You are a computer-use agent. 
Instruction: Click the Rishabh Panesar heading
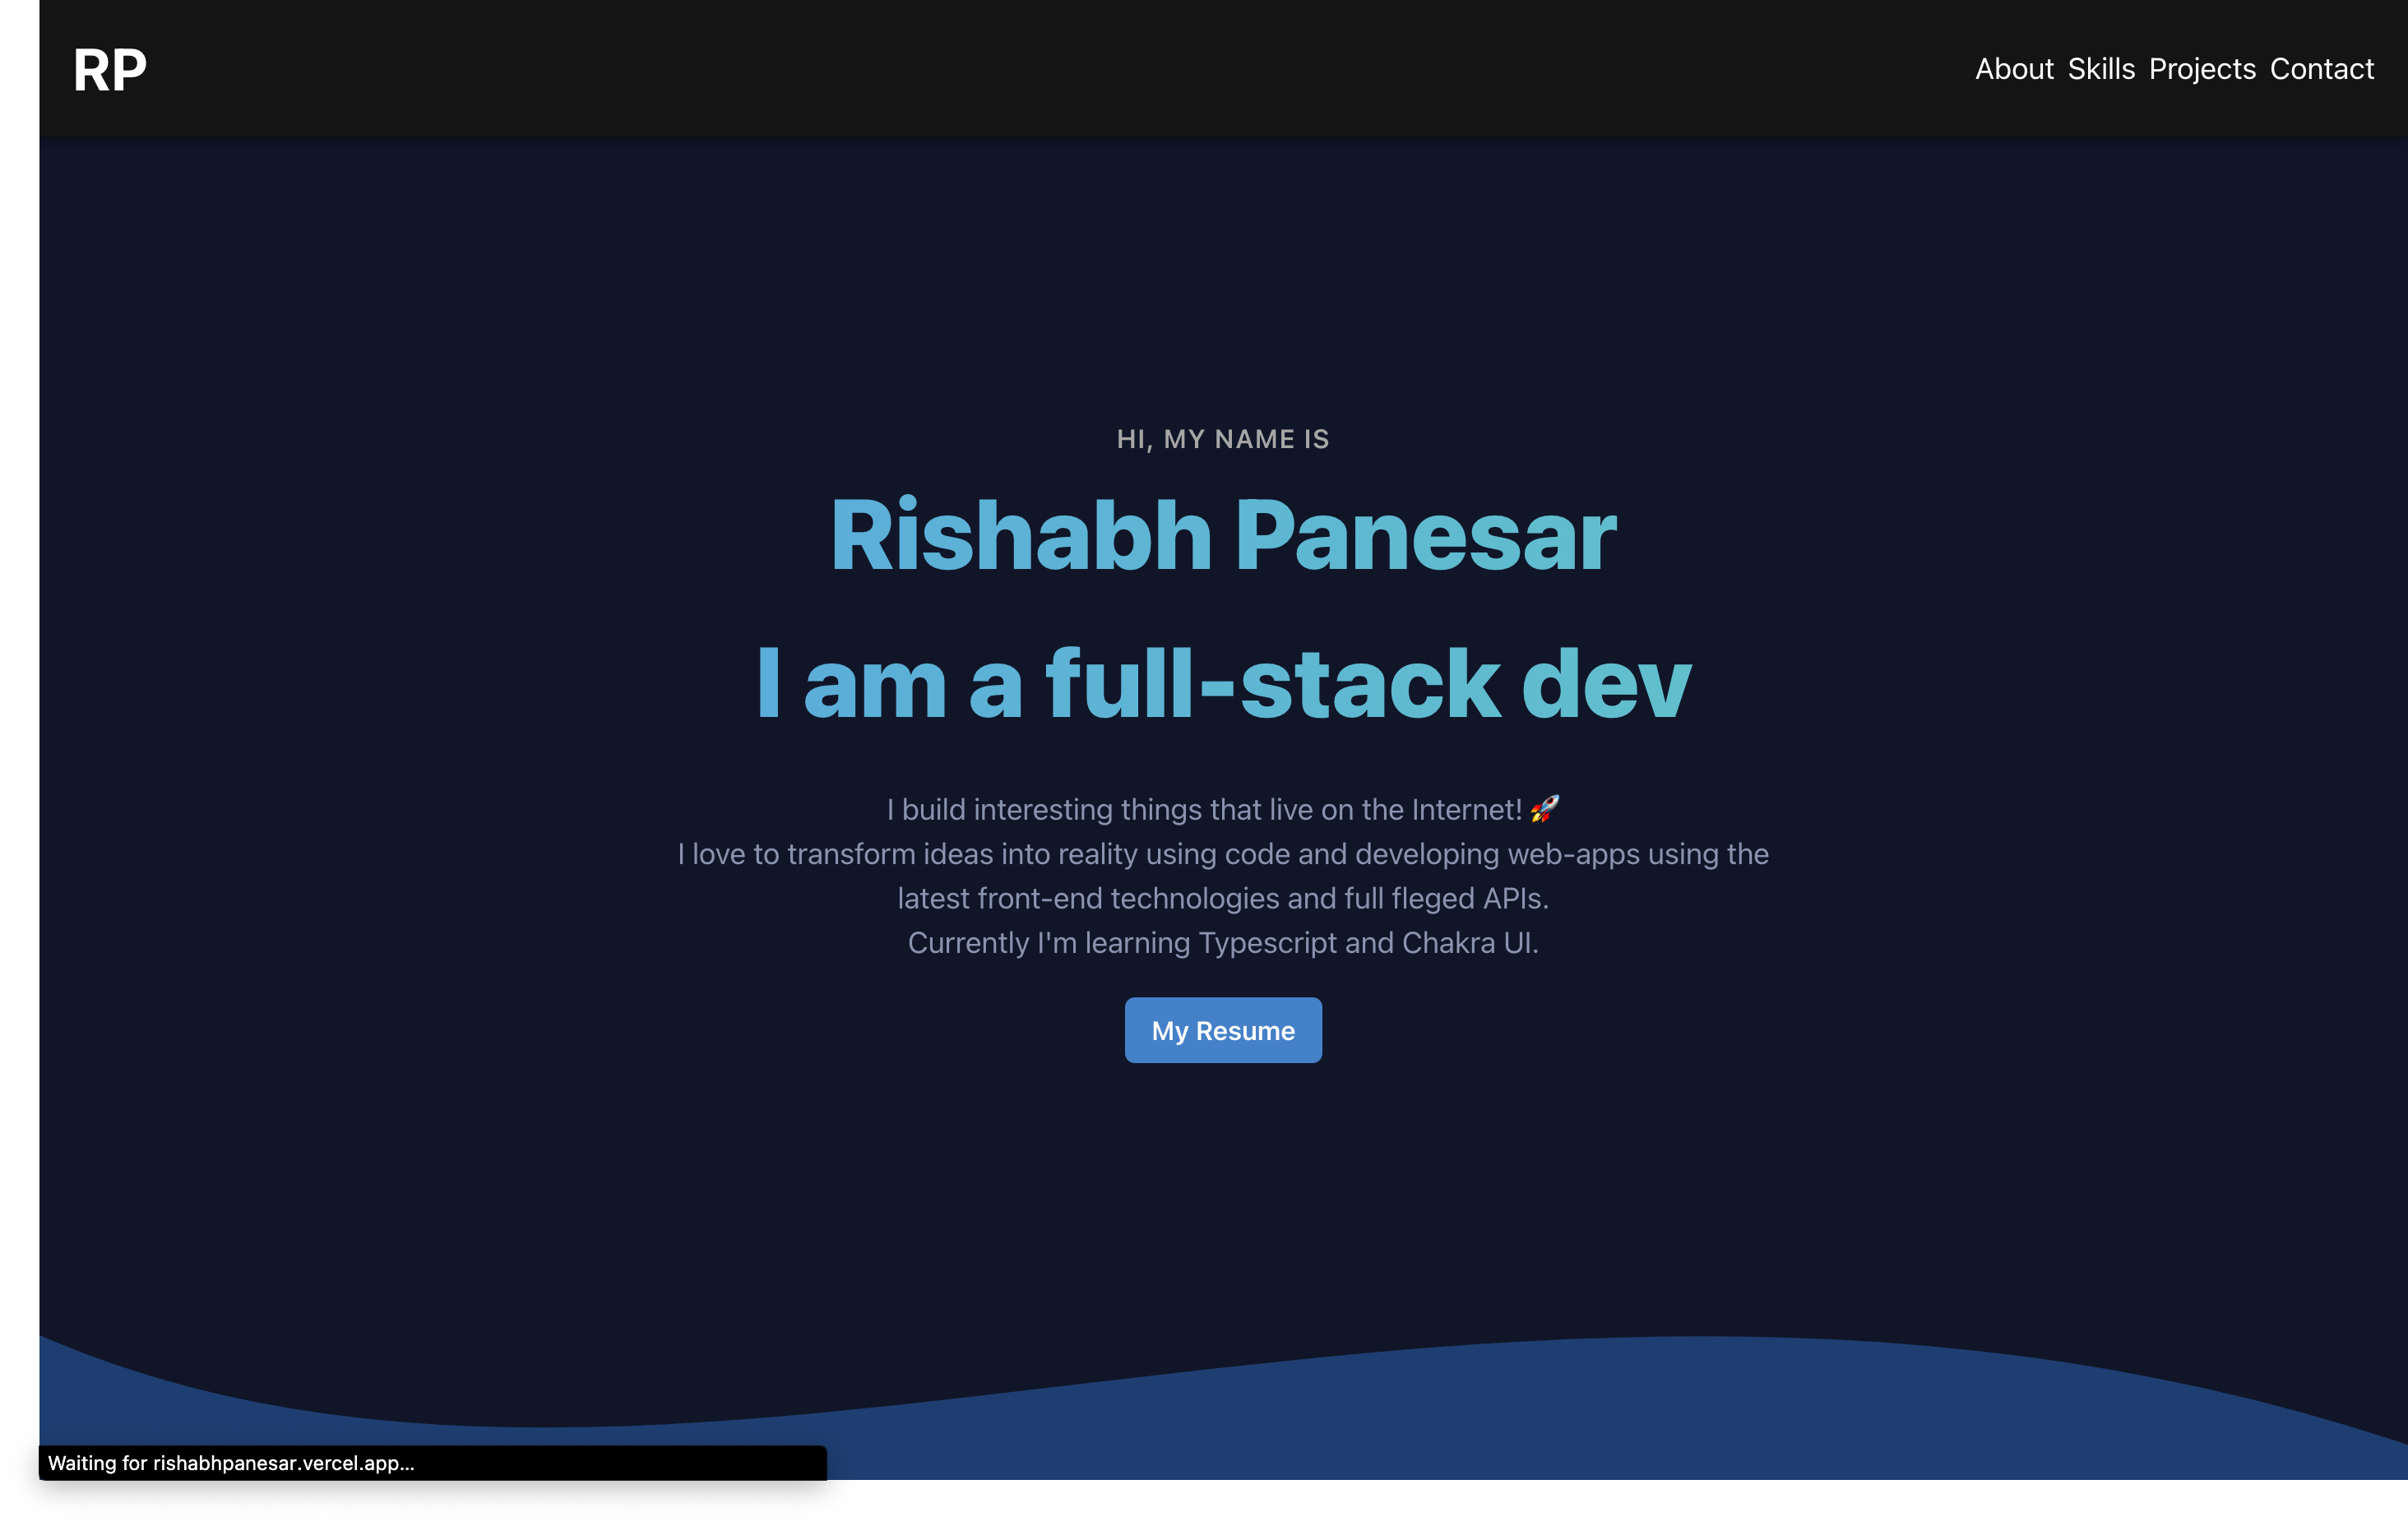pyautogui.click(x=1222, y=536)
